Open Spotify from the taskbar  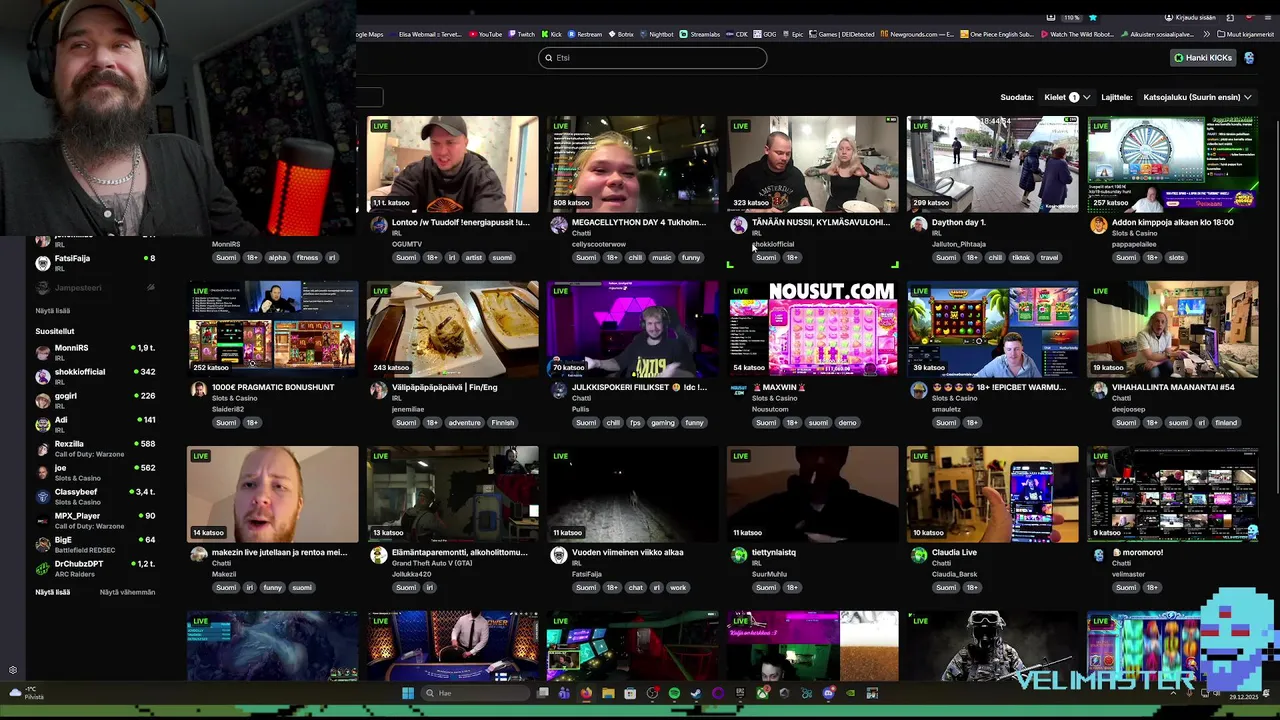(x=674, y=693)
